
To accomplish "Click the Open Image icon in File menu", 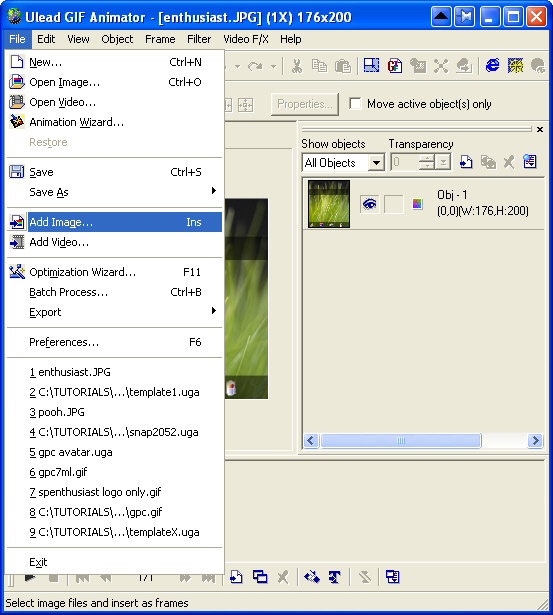I will point(16,82).
